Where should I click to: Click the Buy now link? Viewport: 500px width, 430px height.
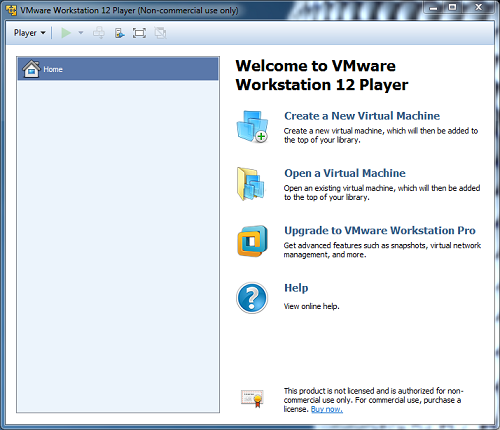(327, 409)
